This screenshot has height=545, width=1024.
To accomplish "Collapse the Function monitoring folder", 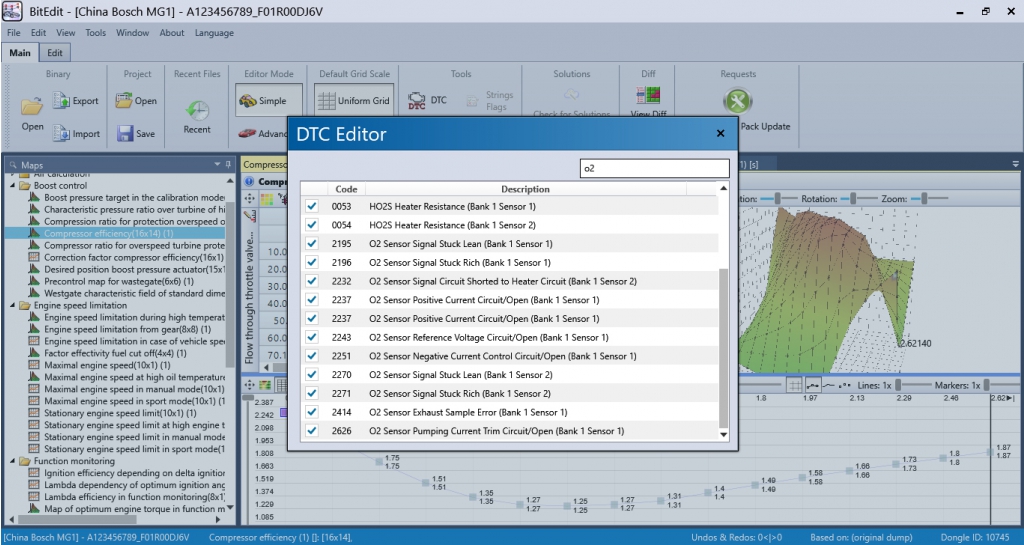I will click(12, 461).
